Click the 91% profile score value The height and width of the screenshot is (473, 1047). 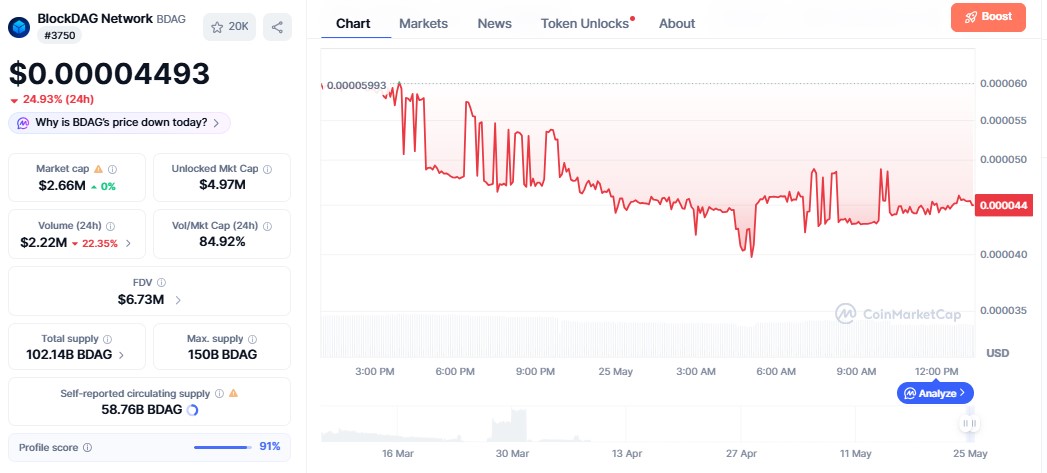click(270, 447)
